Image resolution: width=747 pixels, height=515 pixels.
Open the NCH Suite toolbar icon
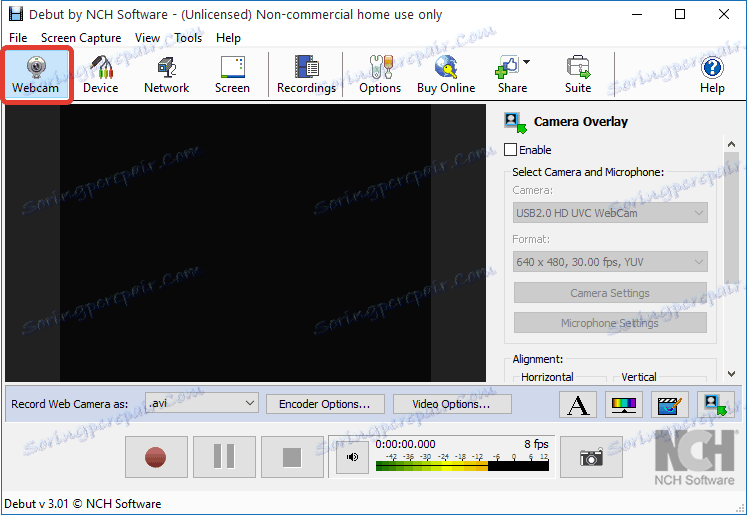578,74
